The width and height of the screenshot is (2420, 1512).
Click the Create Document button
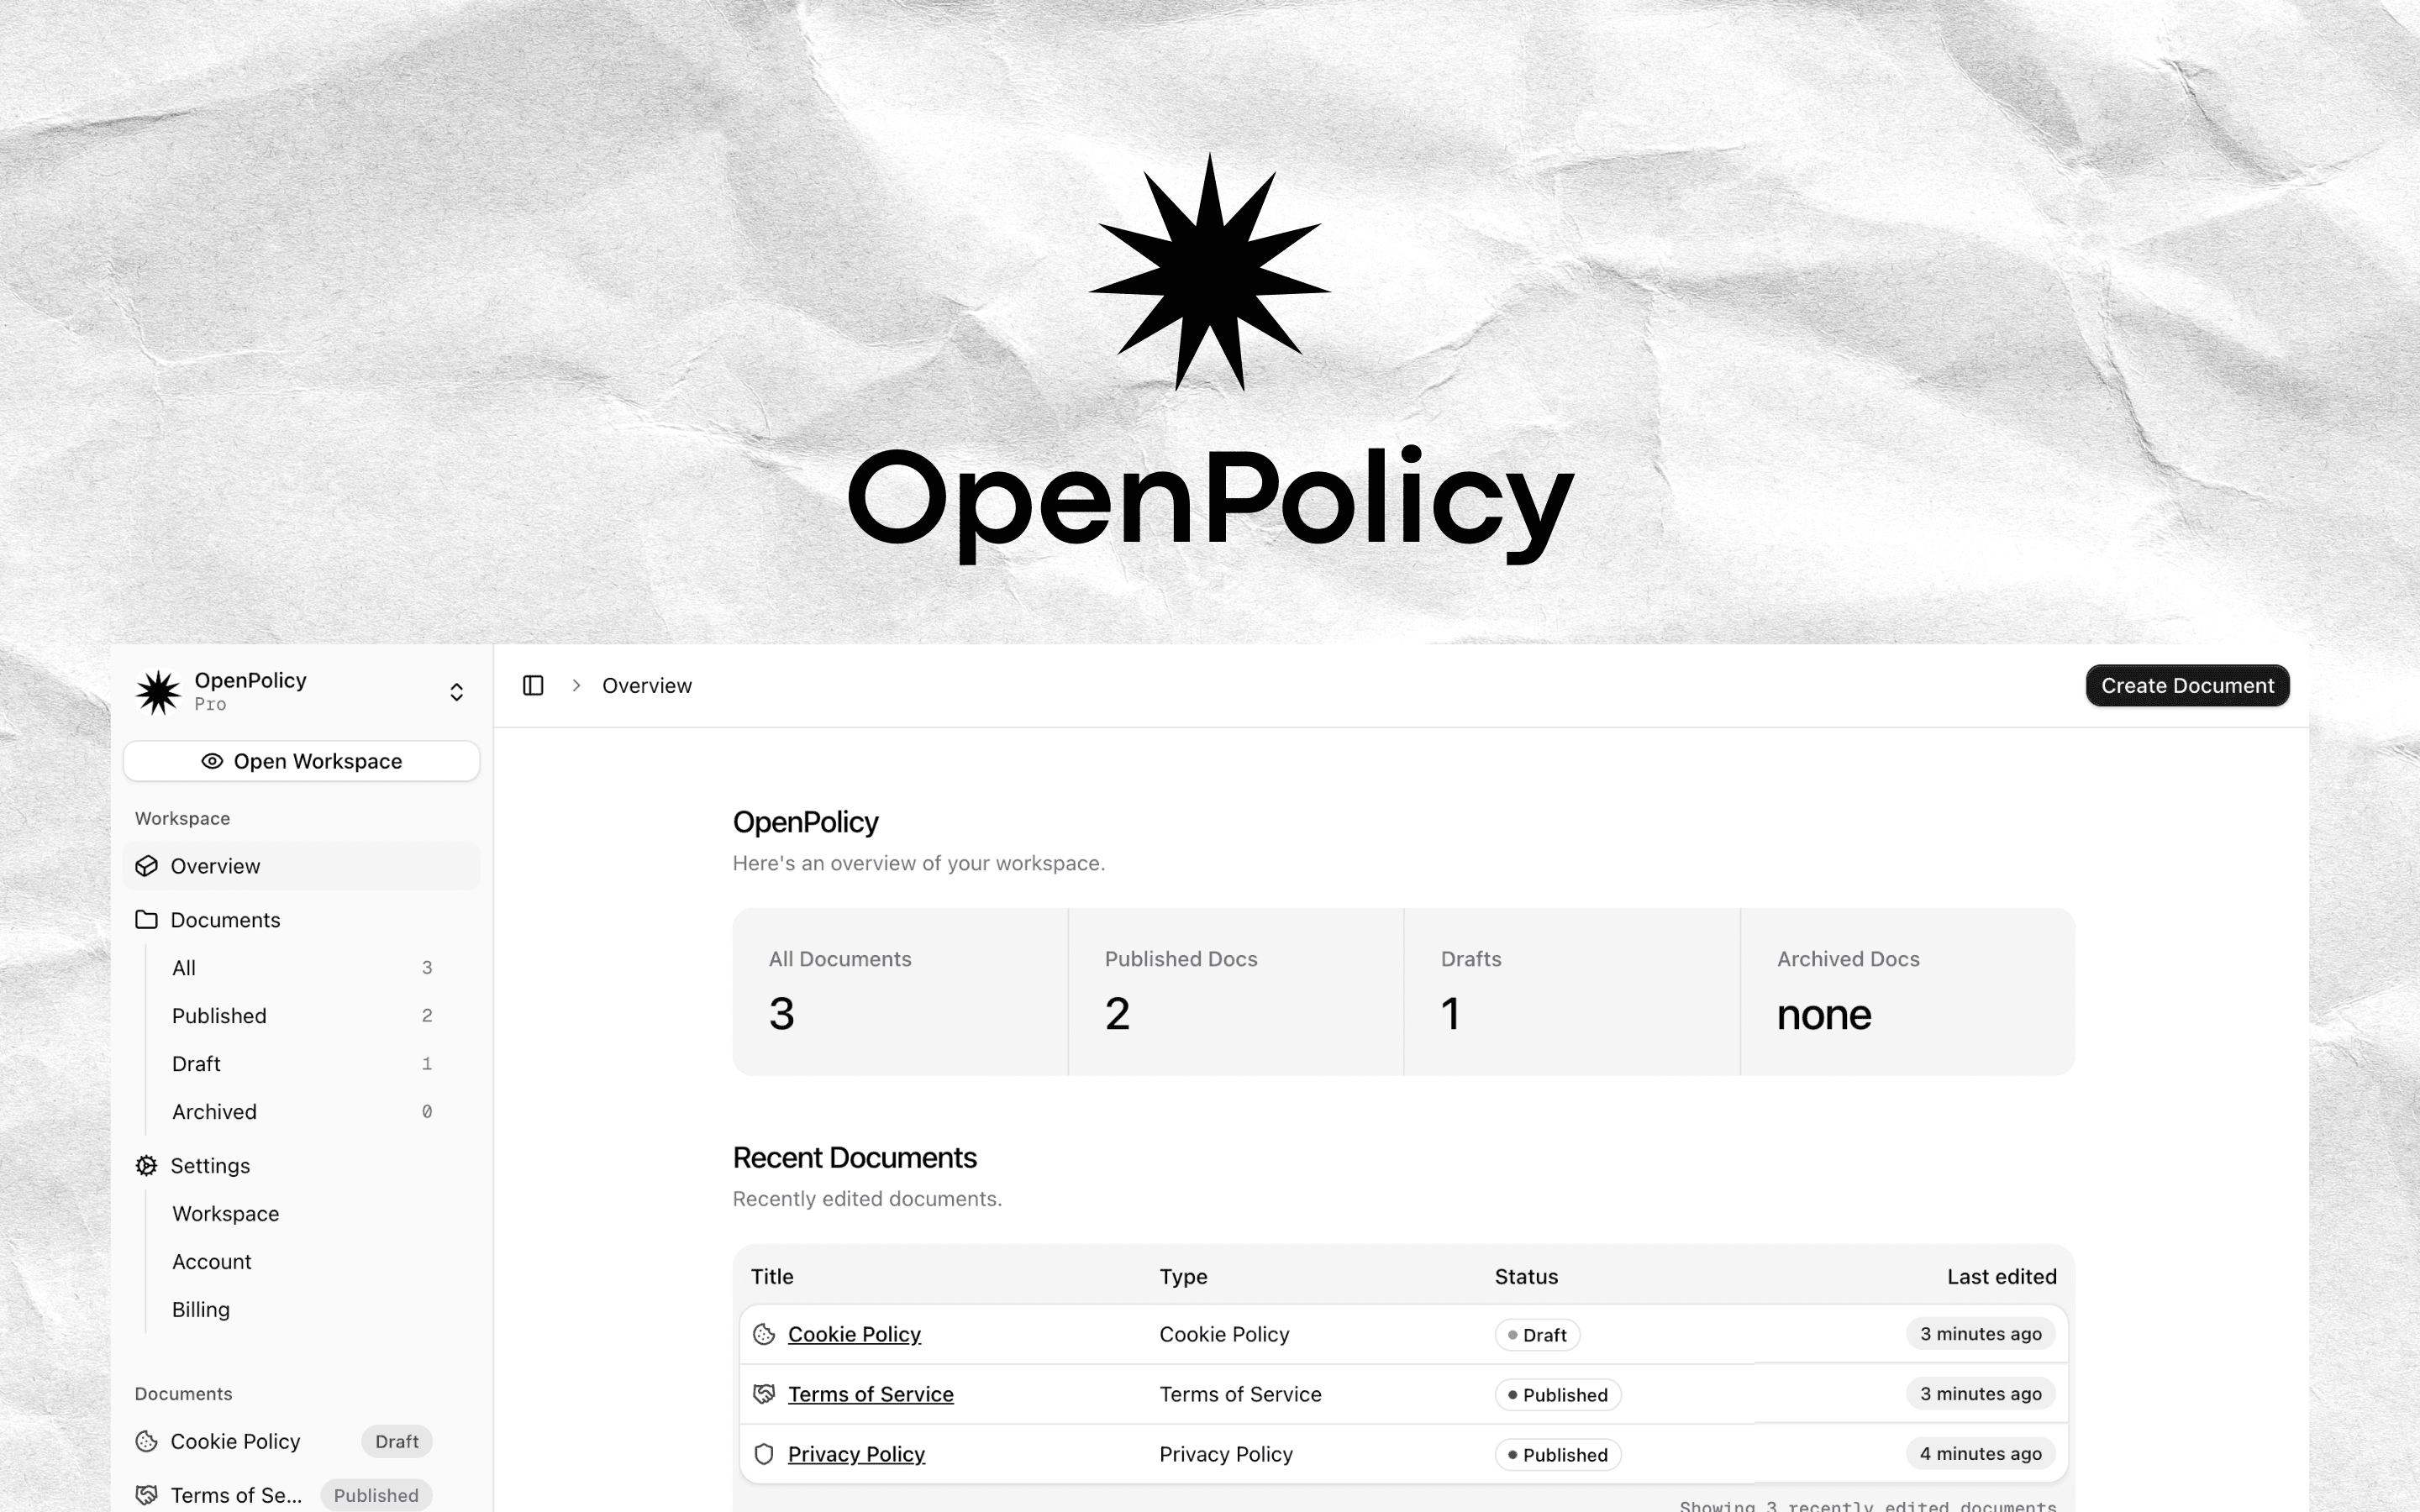click(x=2188, y=685)
